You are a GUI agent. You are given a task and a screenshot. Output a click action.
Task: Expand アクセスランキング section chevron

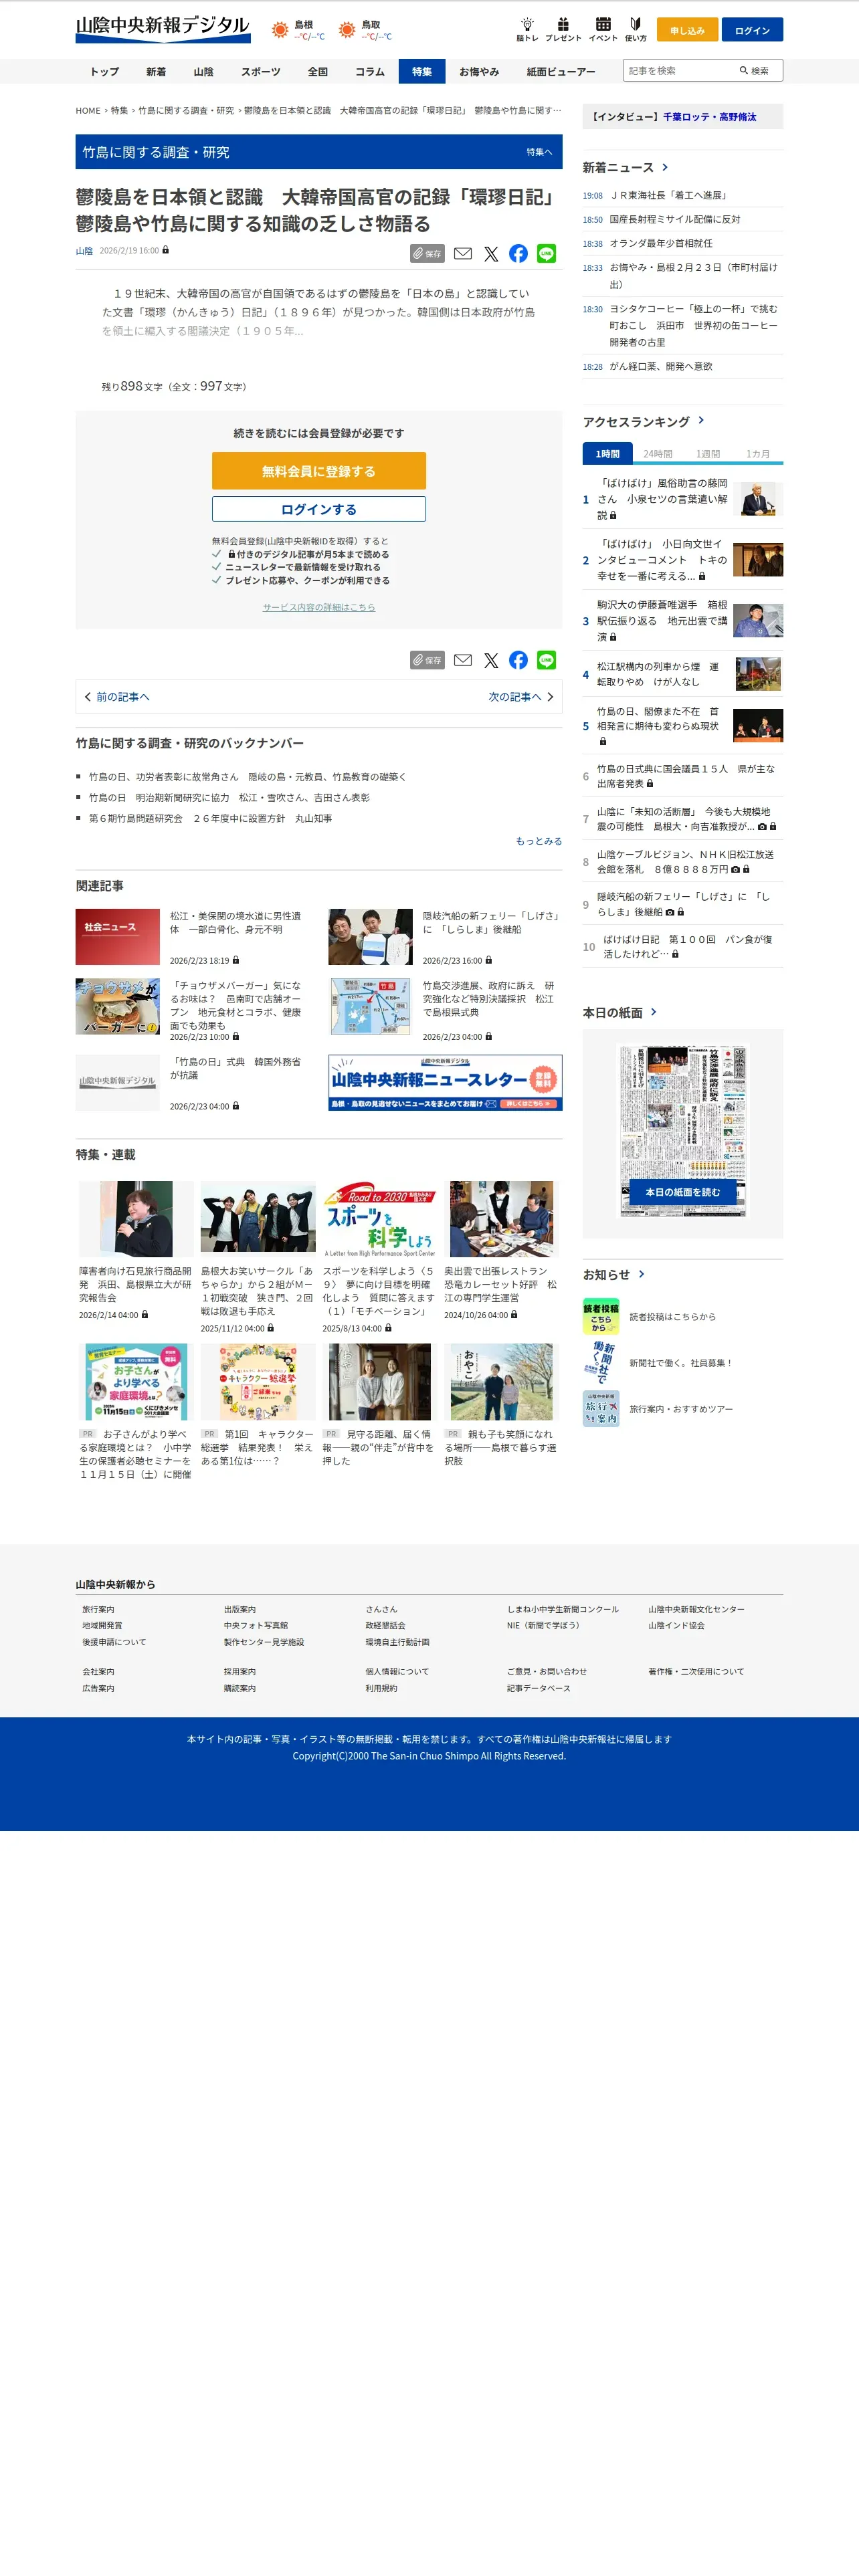pyautogui.click(x=701, y=421)
